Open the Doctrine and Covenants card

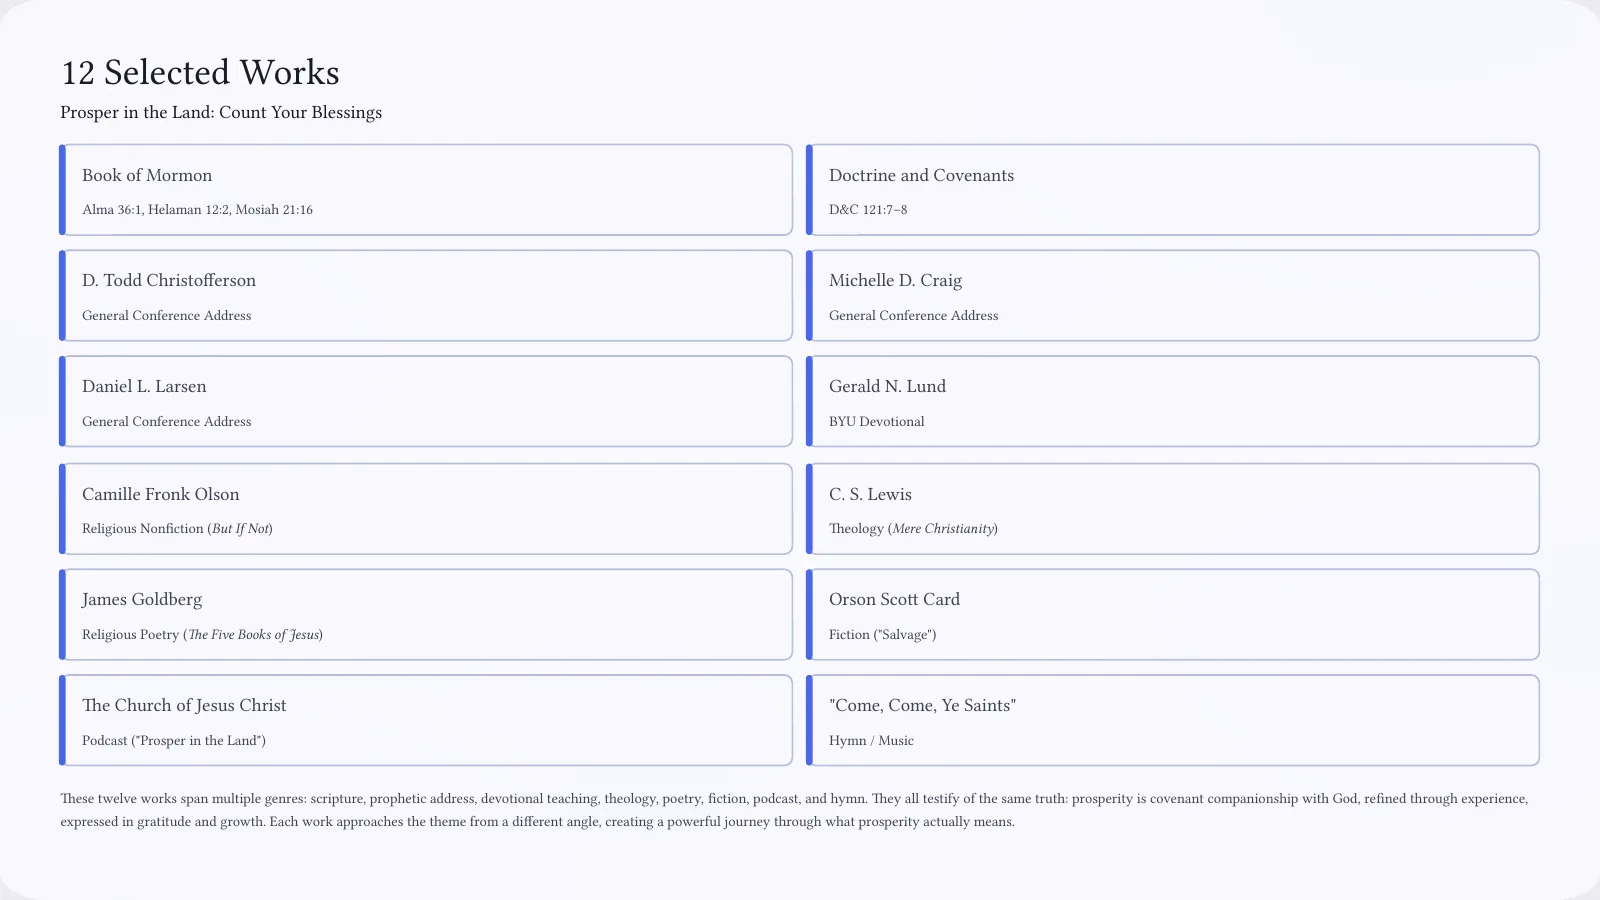click(x=1173, y=190)
